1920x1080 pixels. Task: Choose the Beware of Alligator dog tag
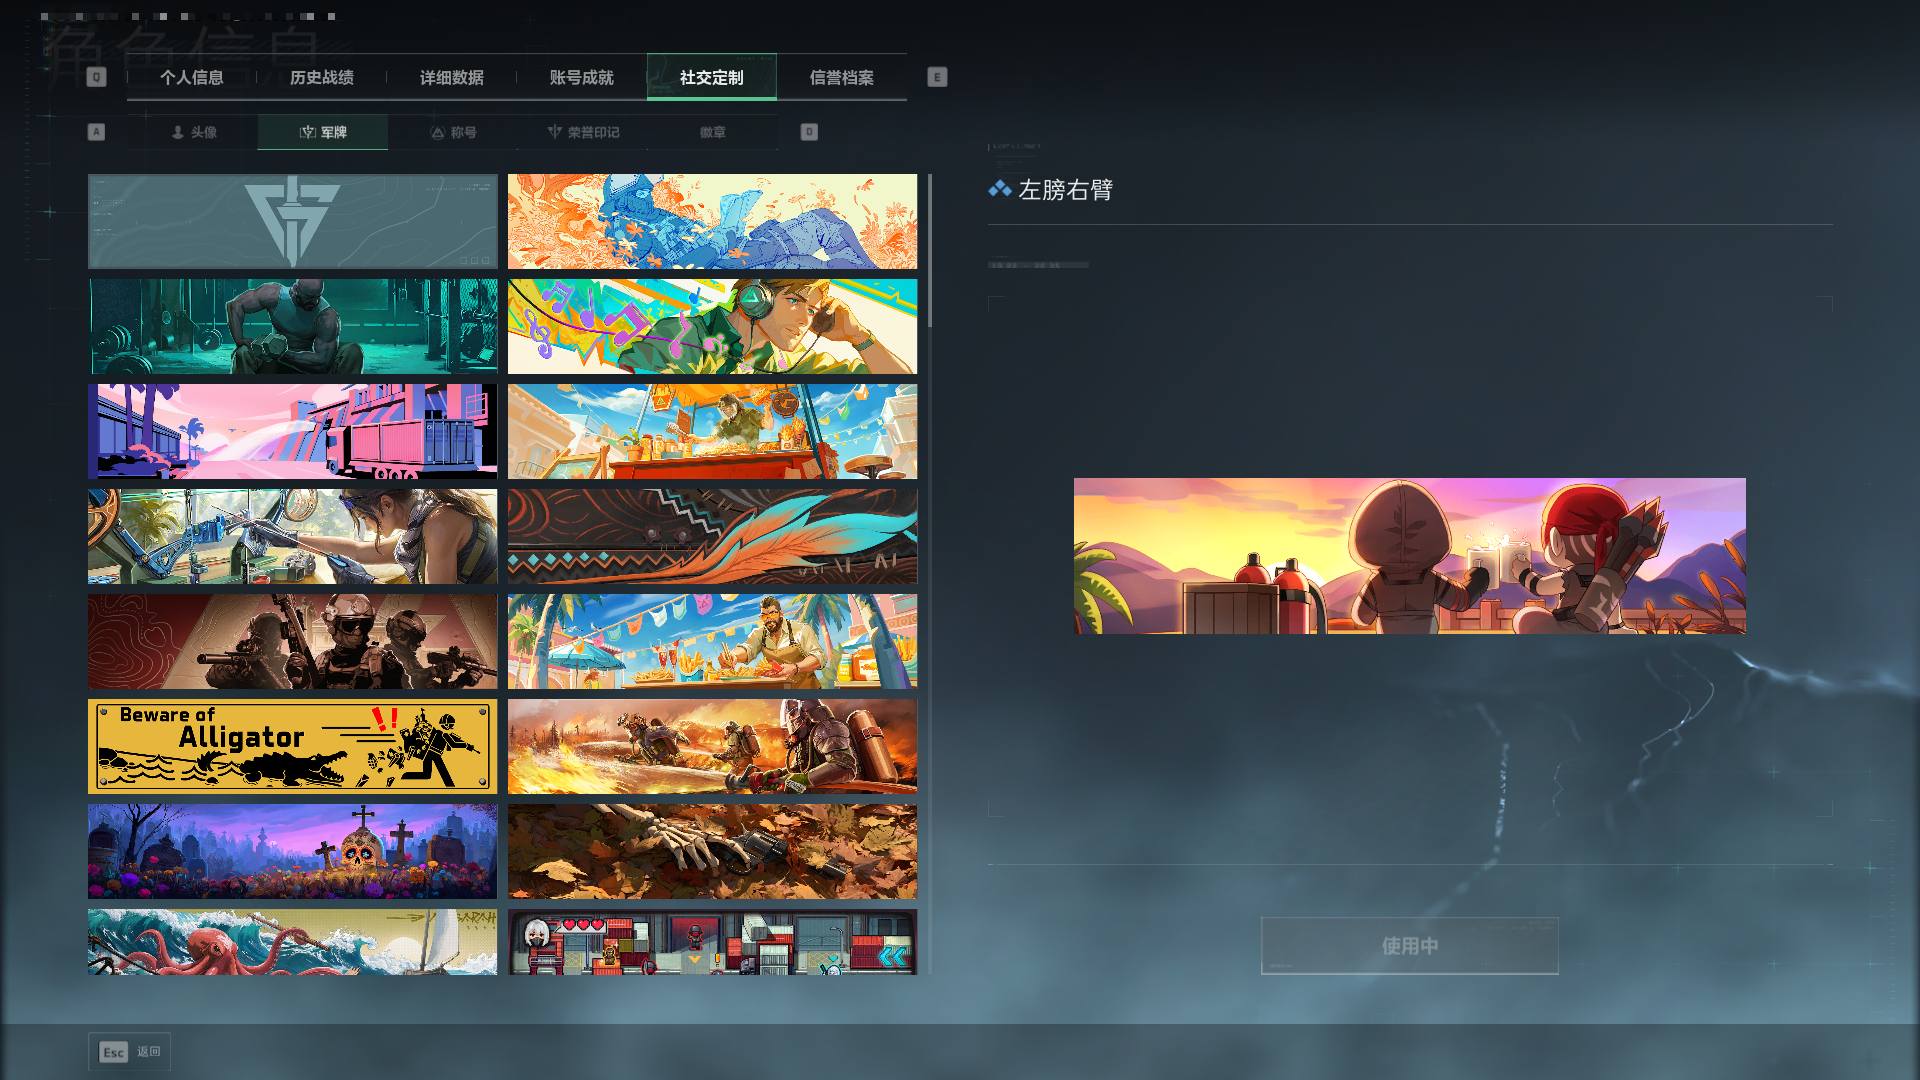(x=292, y=747)
